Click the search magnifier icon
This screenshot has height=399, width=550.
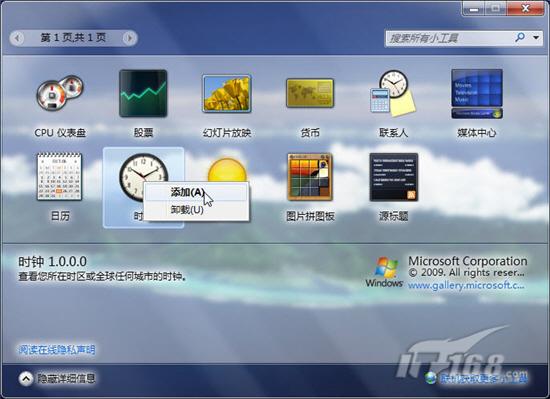pyautogui.click(x=520, y=37)
